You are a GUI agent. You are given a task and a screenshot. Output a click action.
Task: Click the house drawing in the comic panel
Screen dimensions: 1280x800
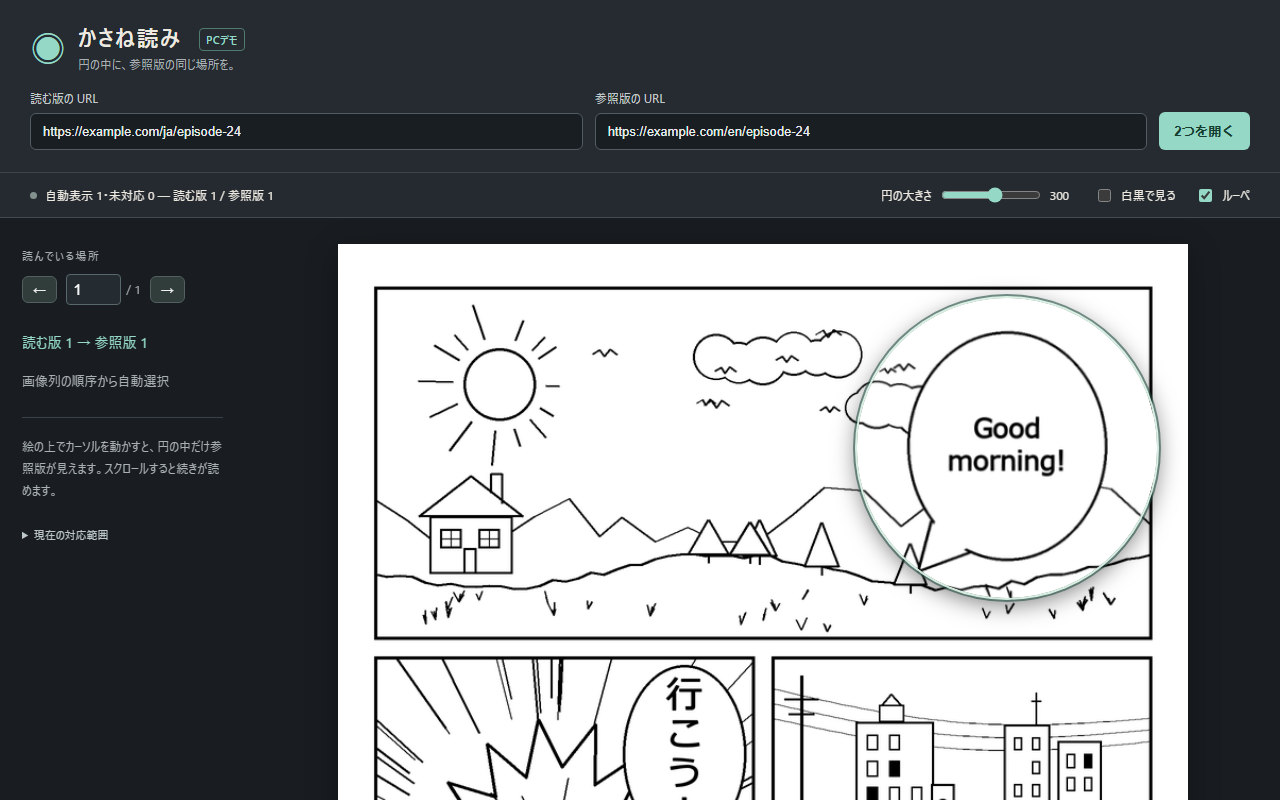pos(471,524)
